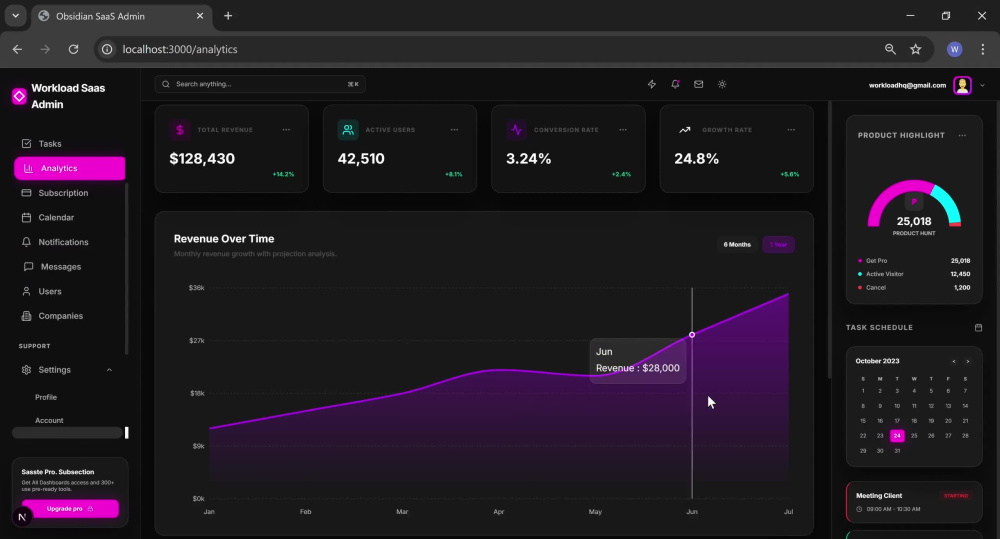Click the Jun data point on chart
Viewport: 1000px width, 539px height.
click(692, 335)
